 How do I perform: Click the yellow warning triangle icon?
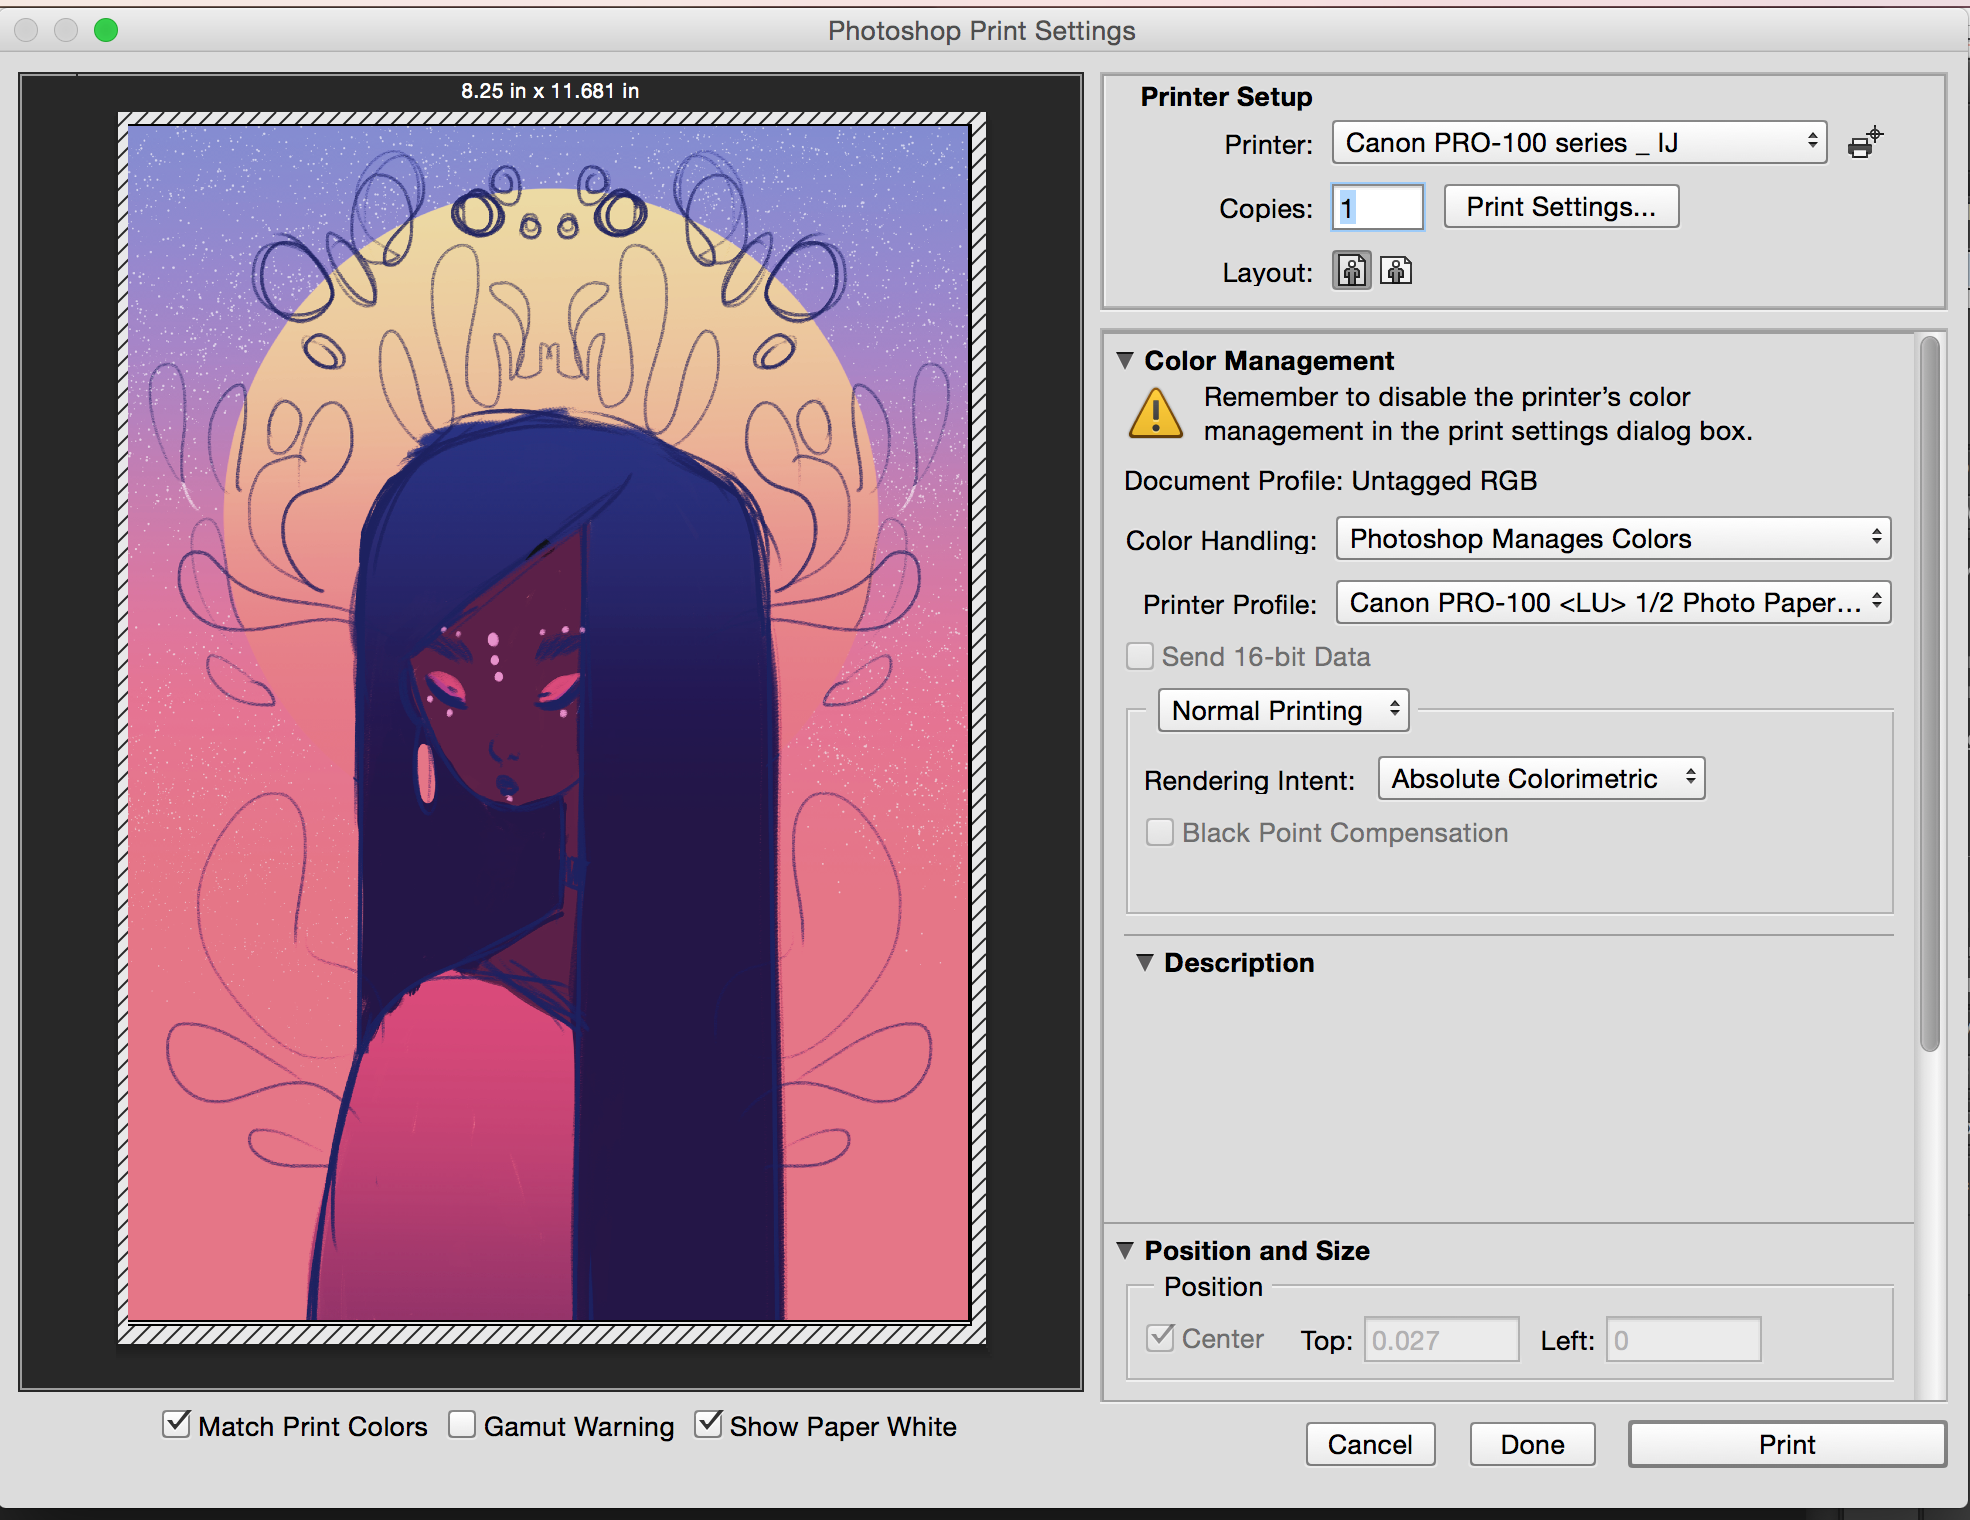[1155, 414]
